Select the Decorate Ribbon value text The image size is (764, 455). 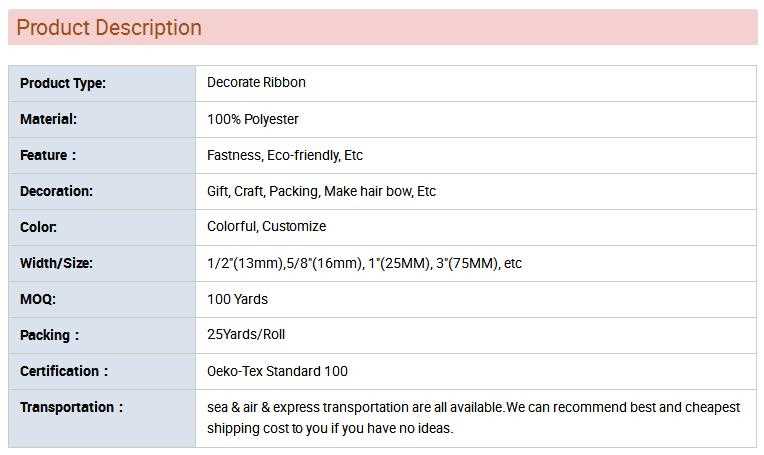coord(256,83)
